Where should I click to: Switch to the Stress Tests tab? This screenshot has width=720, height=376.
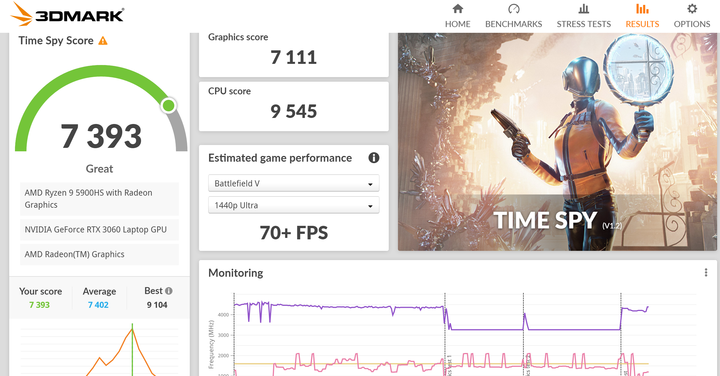pyautogui.click(x=584, y=16)
